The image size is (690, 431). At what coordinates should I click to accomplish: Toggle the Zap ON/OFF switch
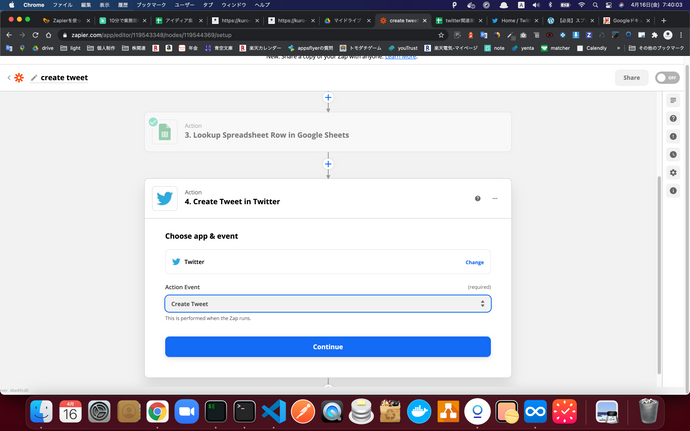click(x=667, y=77)
